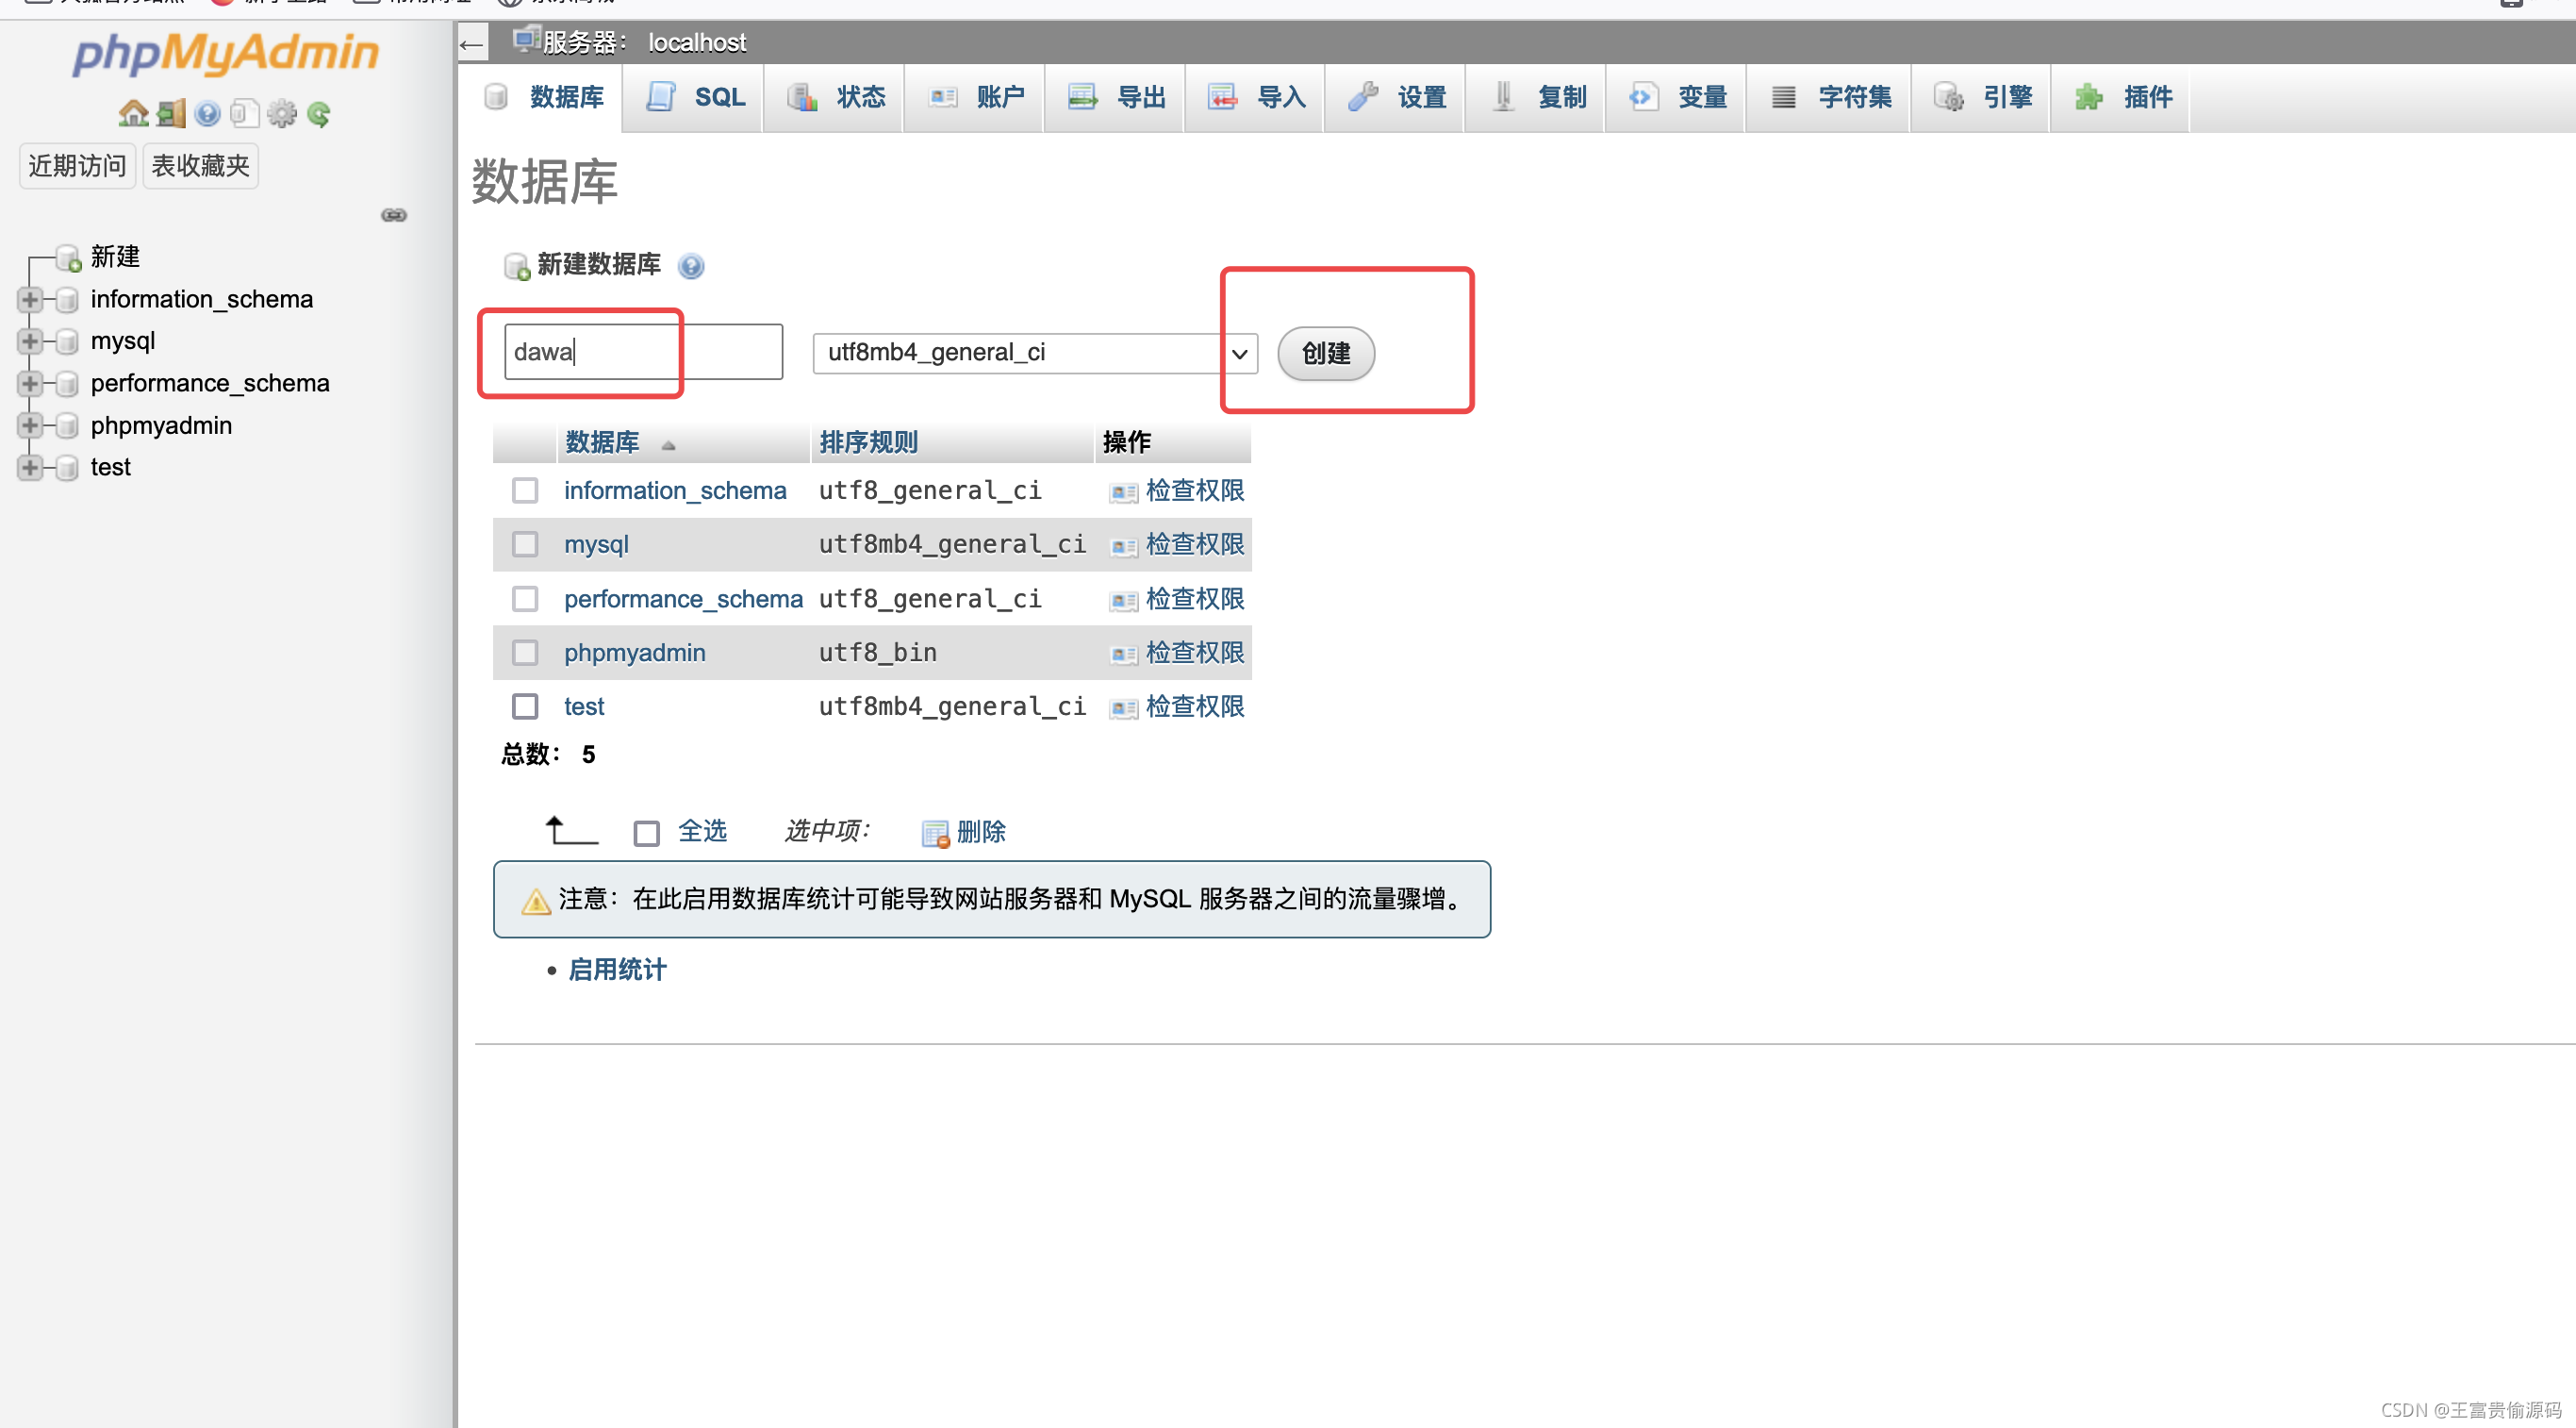The width and height of the screenshot is (2576, 1428).
Task: Click privileges icon in information_schema row
Action: pos(1123,492)
